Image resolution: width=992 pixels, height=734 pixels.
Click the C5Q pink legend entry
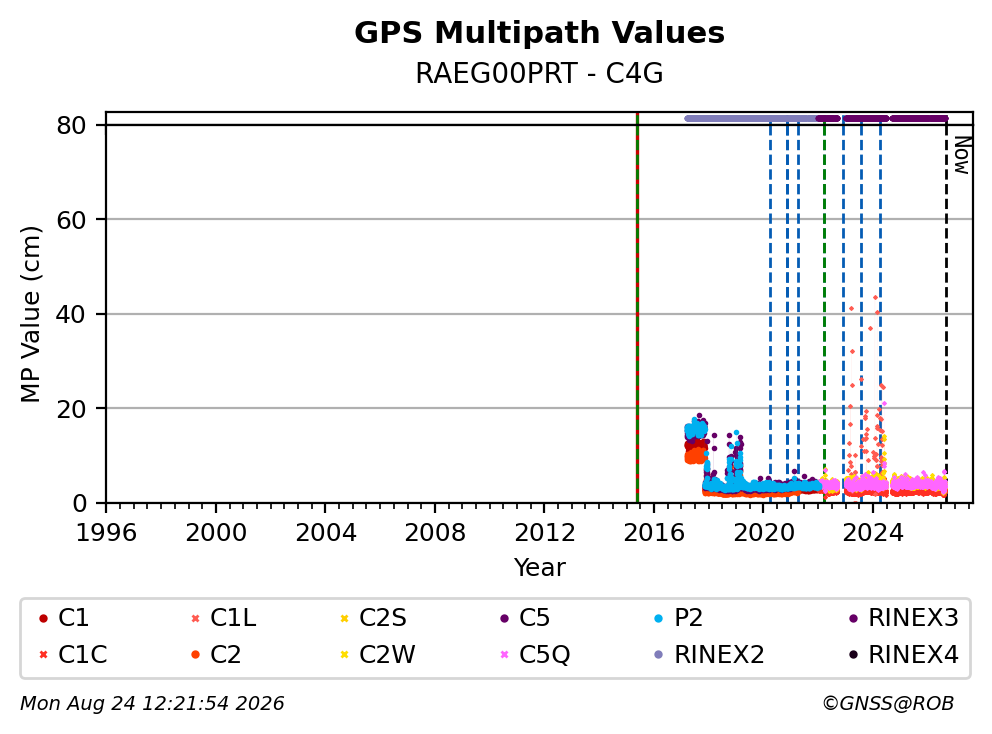coord(535,655)
